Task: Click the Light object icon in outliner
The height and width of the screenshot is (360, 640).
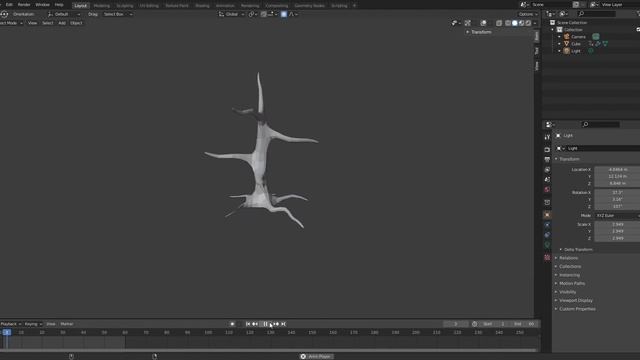Action: tap(567, 51)
